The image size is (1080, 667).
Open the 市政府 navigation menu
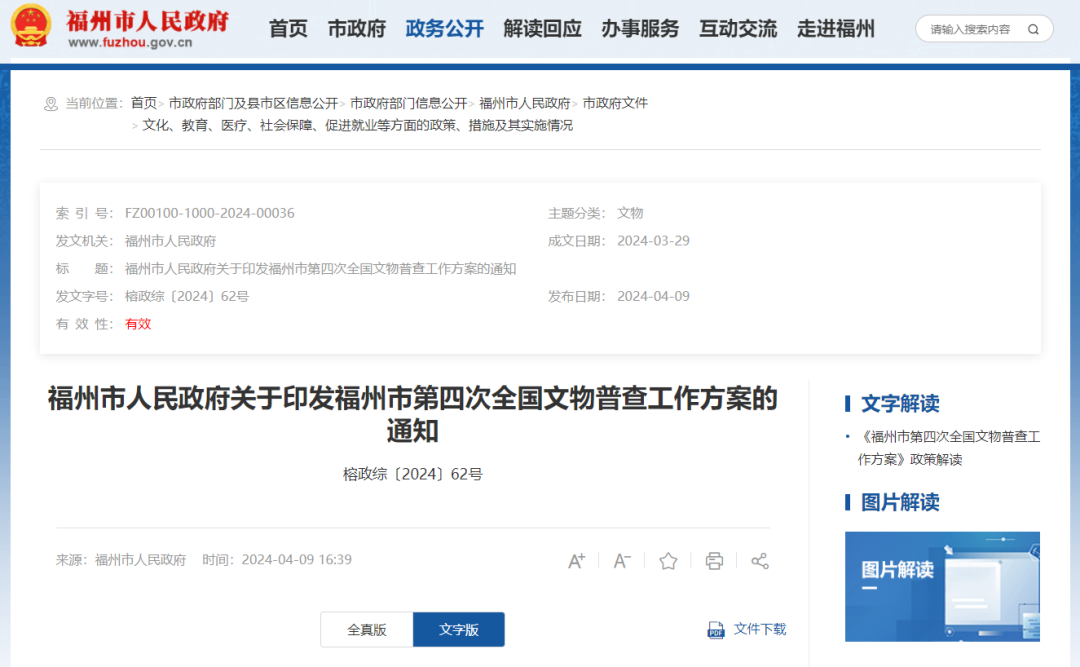[356, 29]
